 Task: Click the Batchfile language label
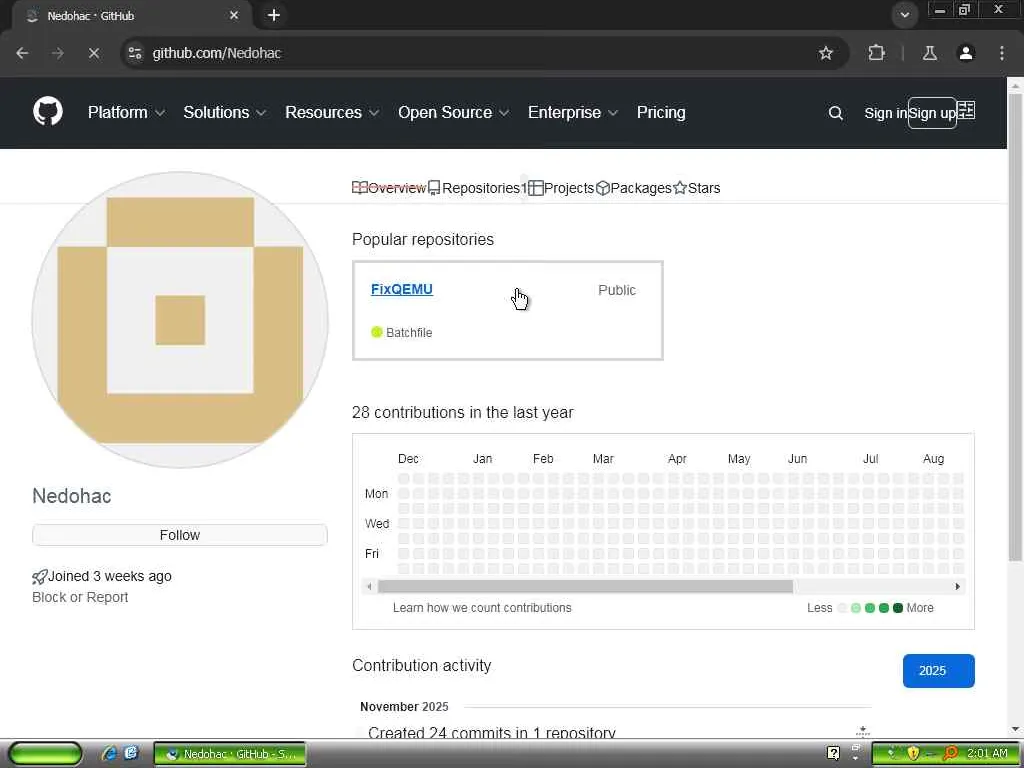point(409,332)
